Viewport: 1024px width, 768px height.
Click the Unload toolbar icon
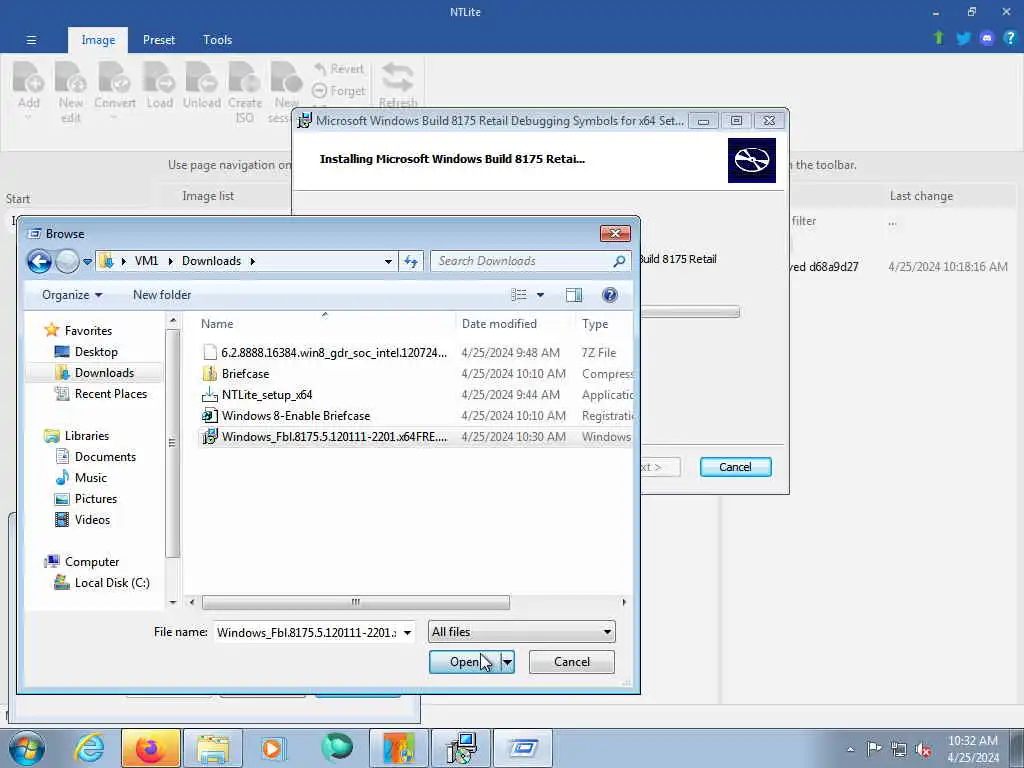(201, 85)
